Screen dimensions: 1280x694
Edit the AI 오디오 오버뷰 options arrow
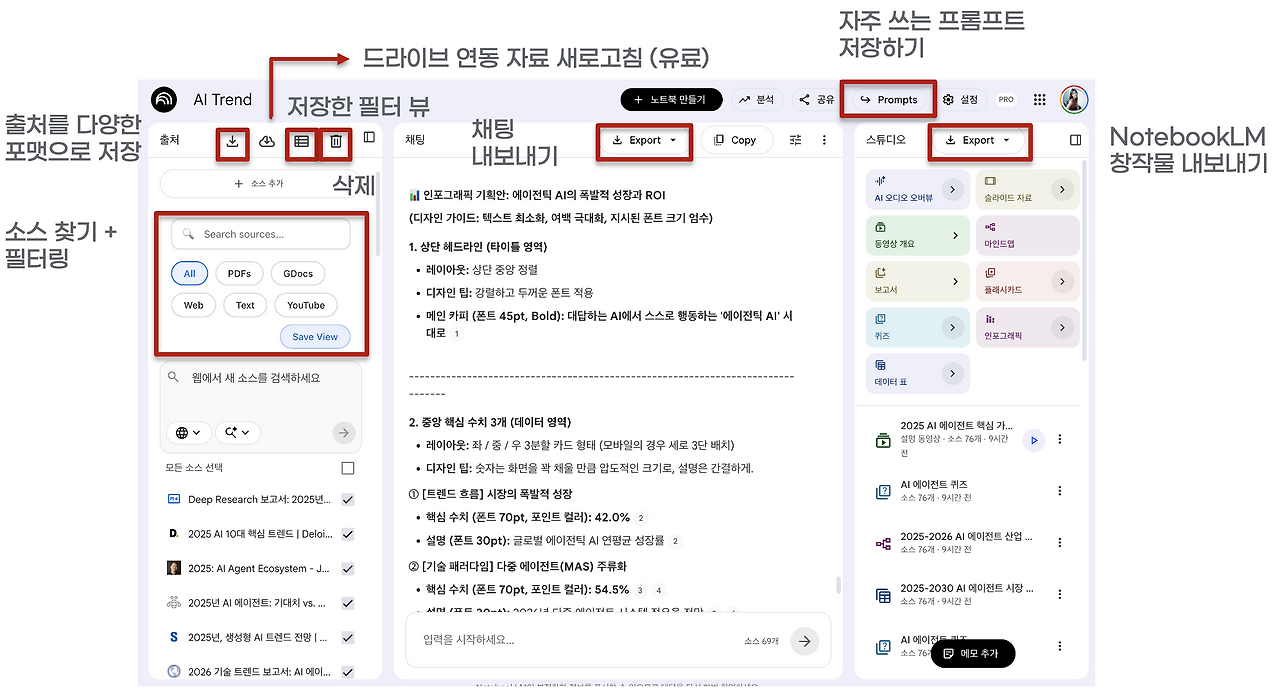(x=953, y=189)
